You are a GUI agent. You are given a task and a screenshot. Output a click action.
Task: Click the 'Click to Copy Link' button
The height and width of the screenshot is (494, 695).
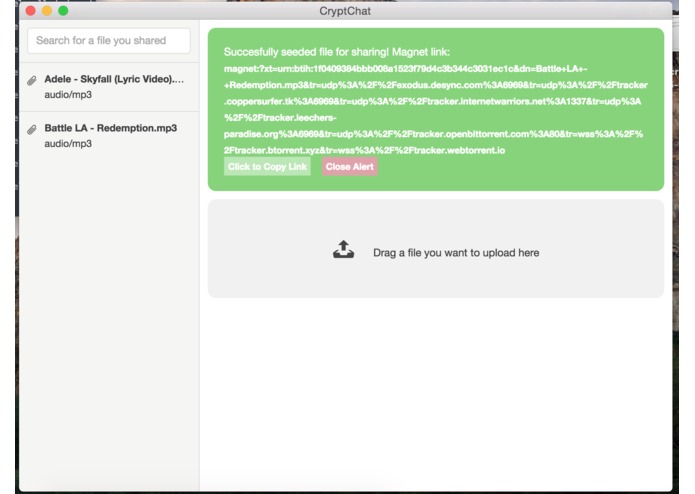click(x=267, y=167)
